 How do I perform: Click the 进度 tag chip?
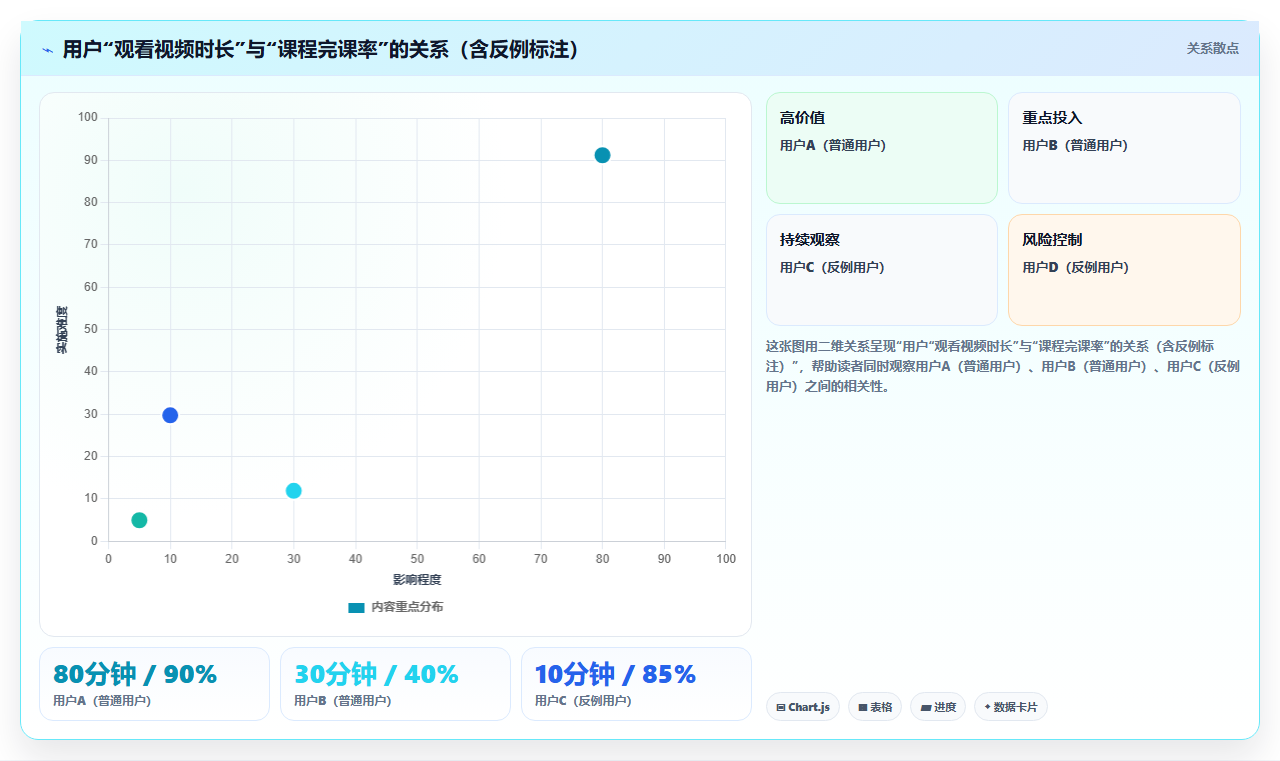tap(938, 707)
